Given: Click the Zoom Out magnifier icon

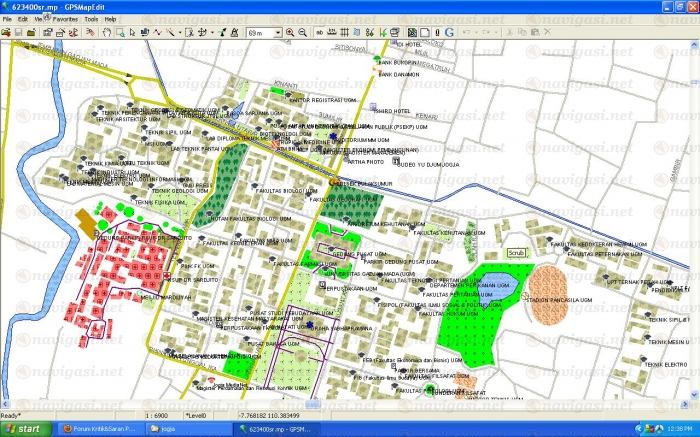Looking at the screenshot, I should pos(303,32).
